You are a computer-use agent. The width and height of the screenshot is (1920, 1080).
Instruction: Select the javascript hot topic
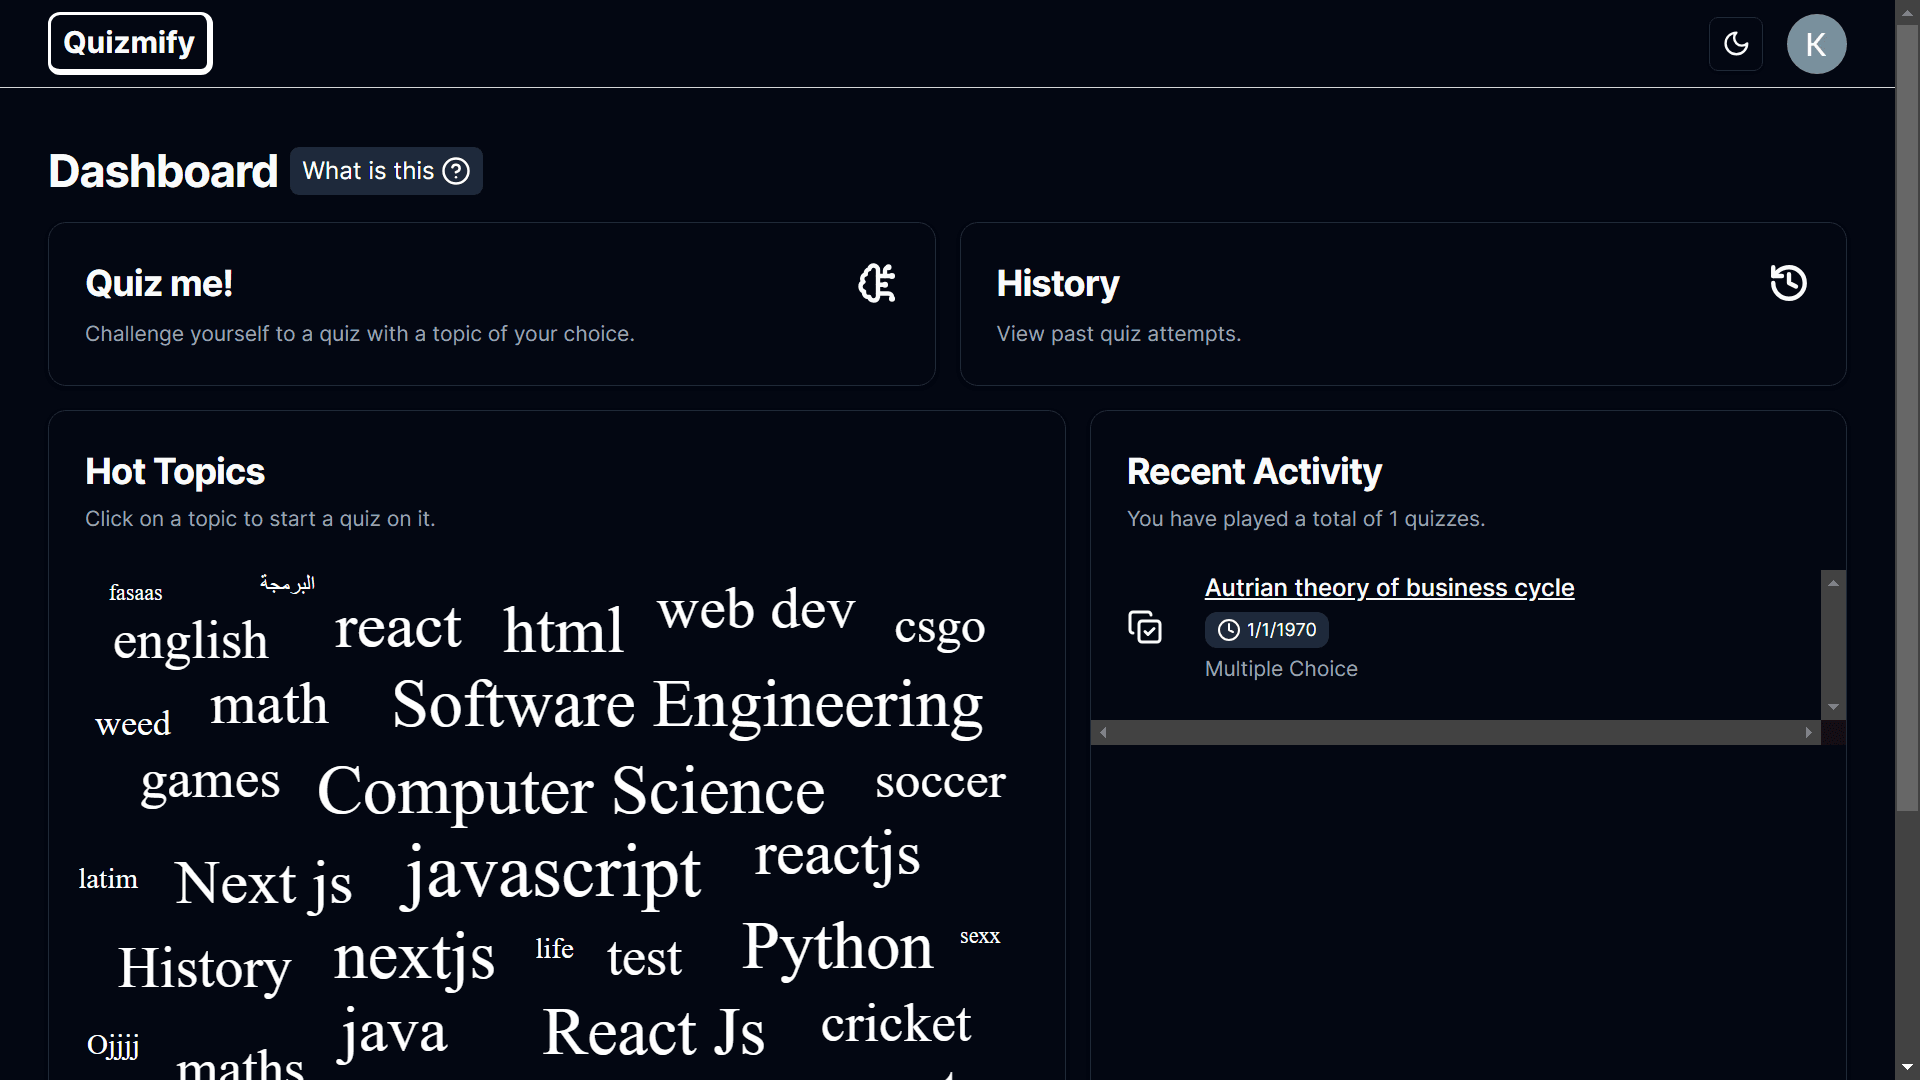click(x=551, y=873)
